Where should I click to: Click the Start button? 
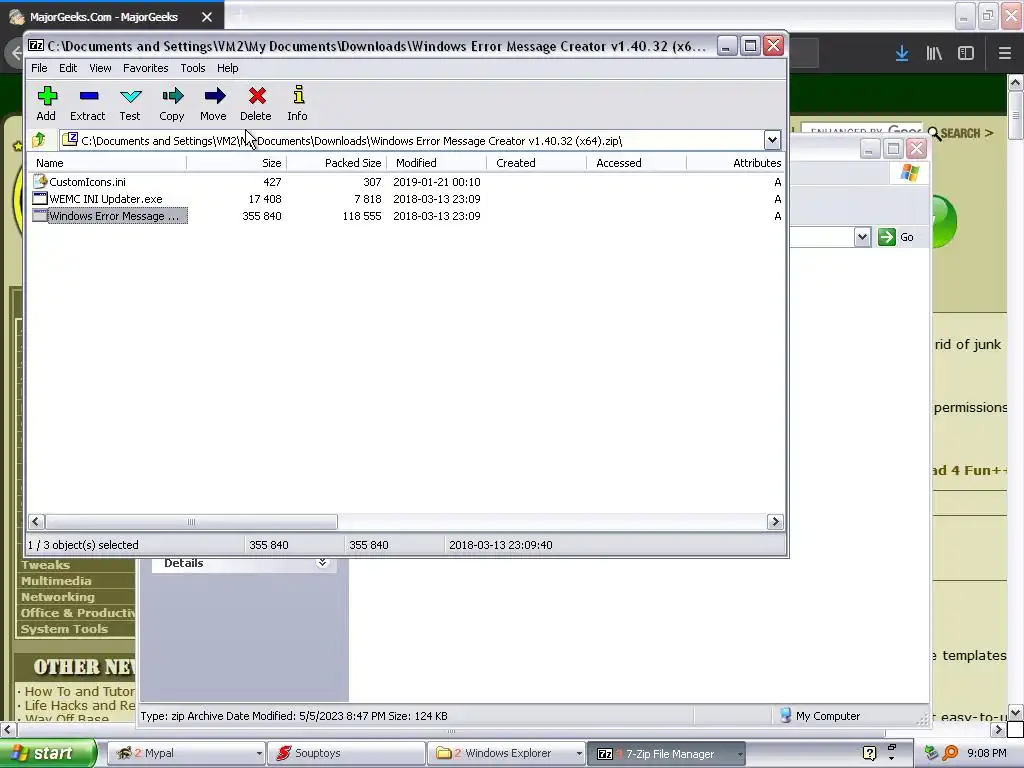tap(48, 753)
